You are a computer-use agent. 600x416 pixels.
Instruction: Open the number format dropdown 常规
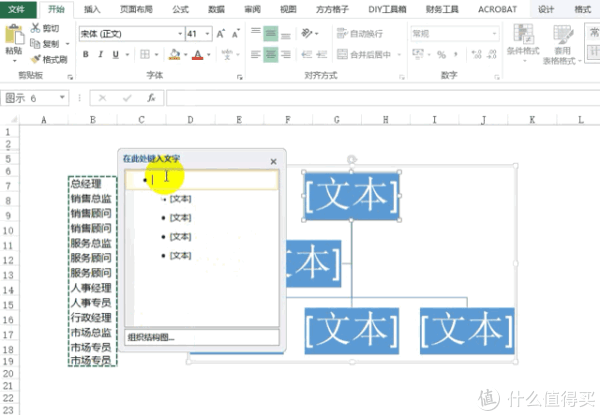coord(494,34)
